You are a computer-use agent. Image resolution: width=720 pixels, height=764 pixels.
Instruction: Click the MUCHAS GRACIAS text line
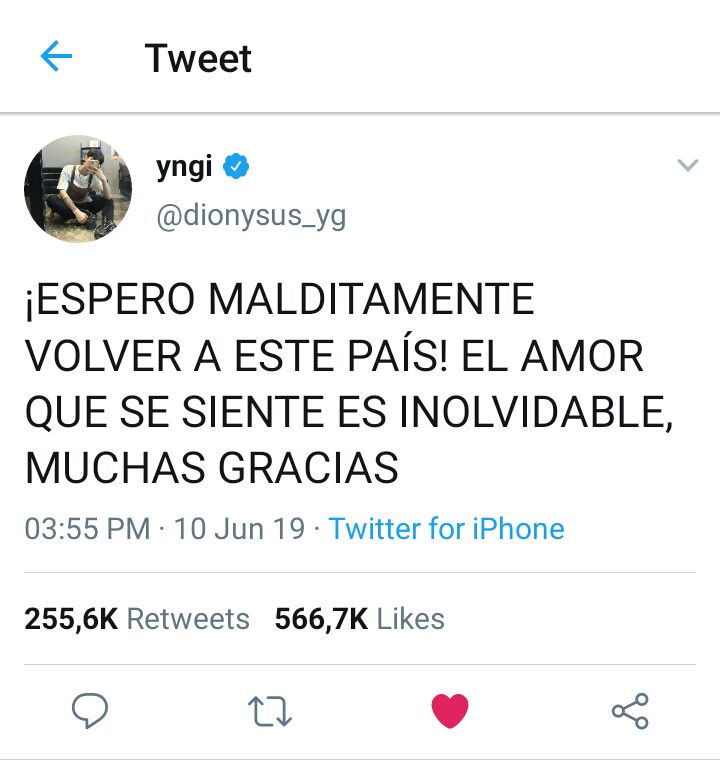[x=212, y=468]
